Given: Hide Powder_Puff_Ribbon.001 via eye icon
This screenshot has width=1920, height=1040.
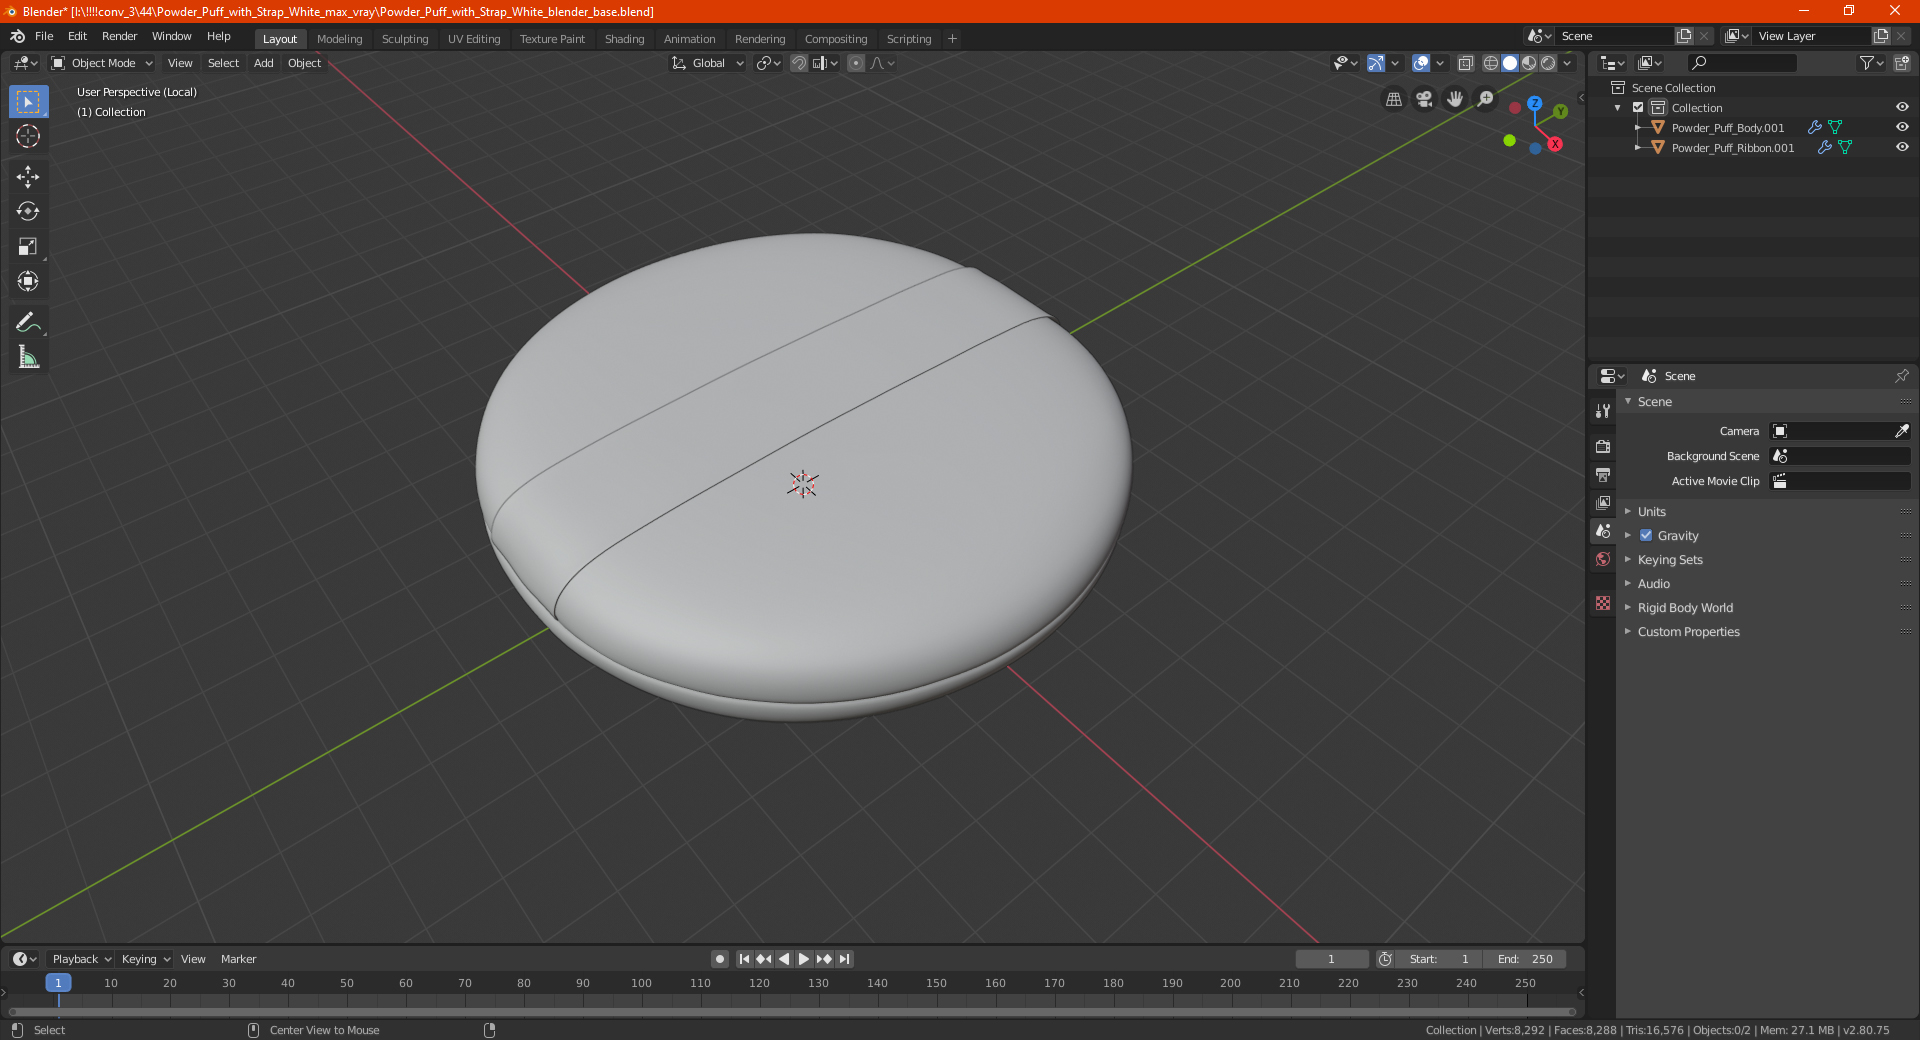Looking at the screenshot, I should tap(1902, 148).
